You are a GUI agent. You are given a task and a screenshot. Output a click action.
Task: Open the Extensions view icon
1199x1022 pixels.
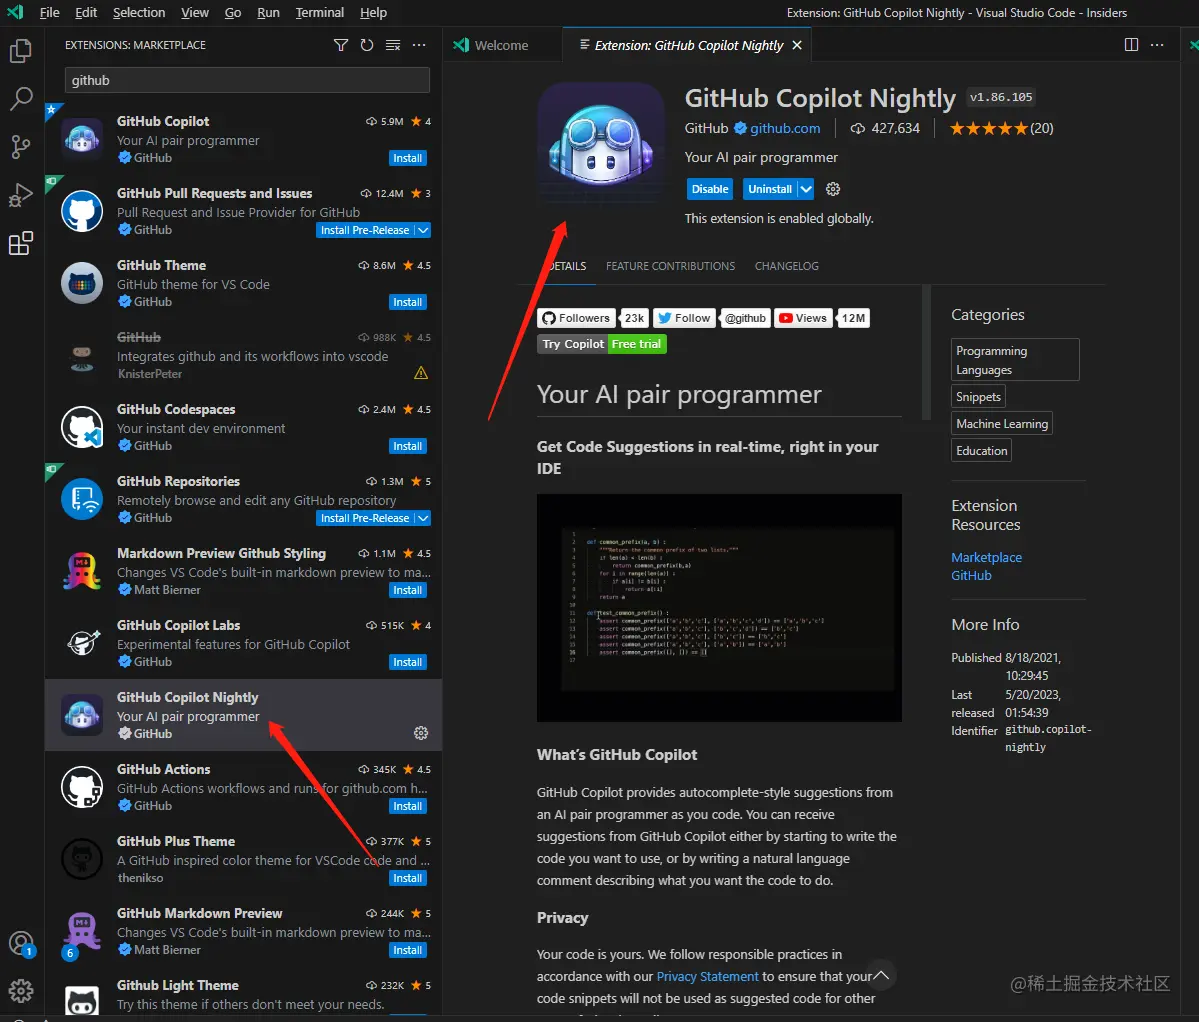pyautogui.click(x=21, y=244)
